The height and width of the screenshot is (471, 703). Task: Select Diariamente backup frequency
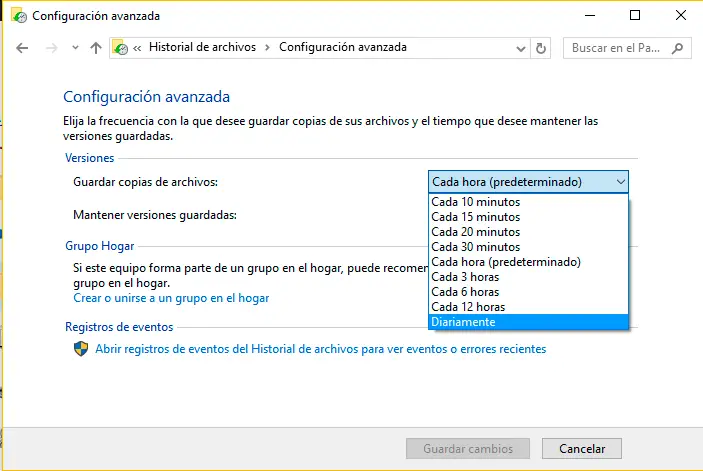[x=464, y=322]
